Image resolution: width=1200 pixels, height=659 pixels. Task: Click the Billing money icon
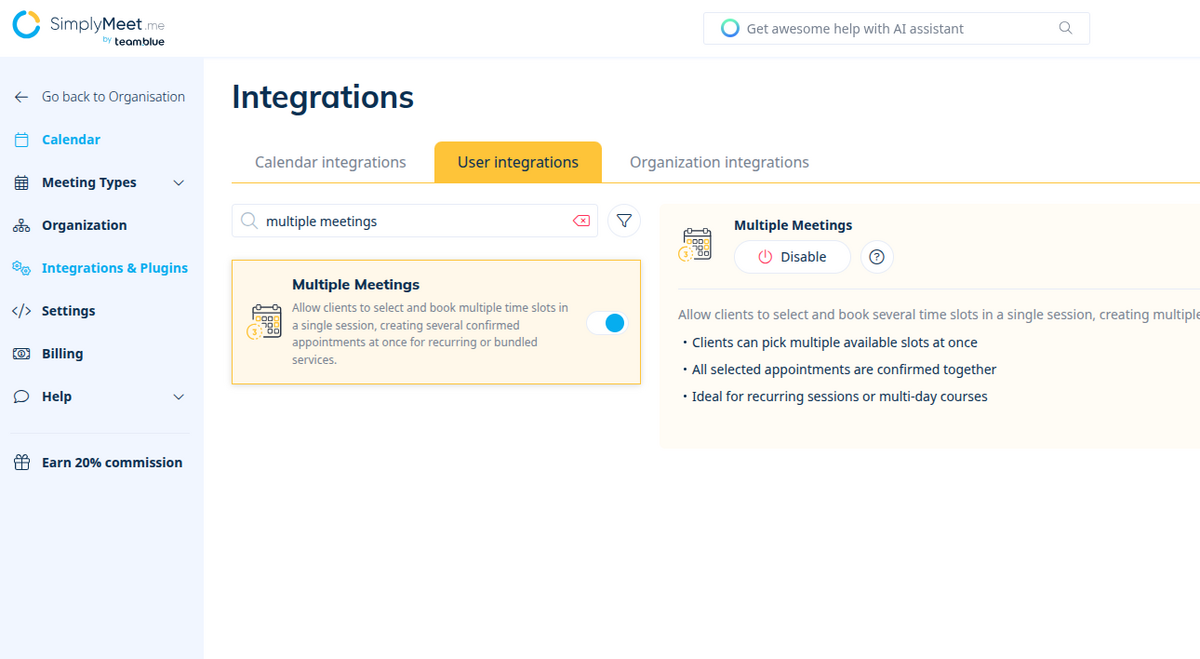point(21,354)
